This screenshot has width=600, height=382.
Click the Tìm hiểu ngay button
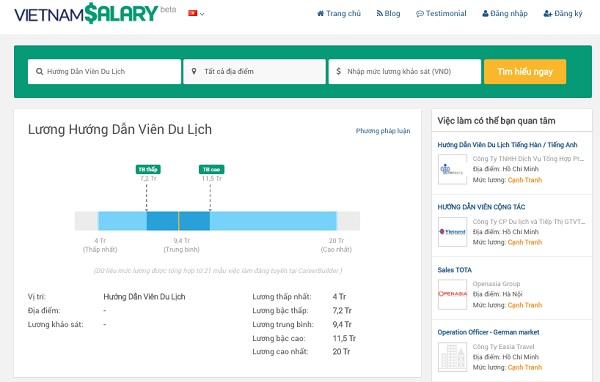[x=525, y=72]
